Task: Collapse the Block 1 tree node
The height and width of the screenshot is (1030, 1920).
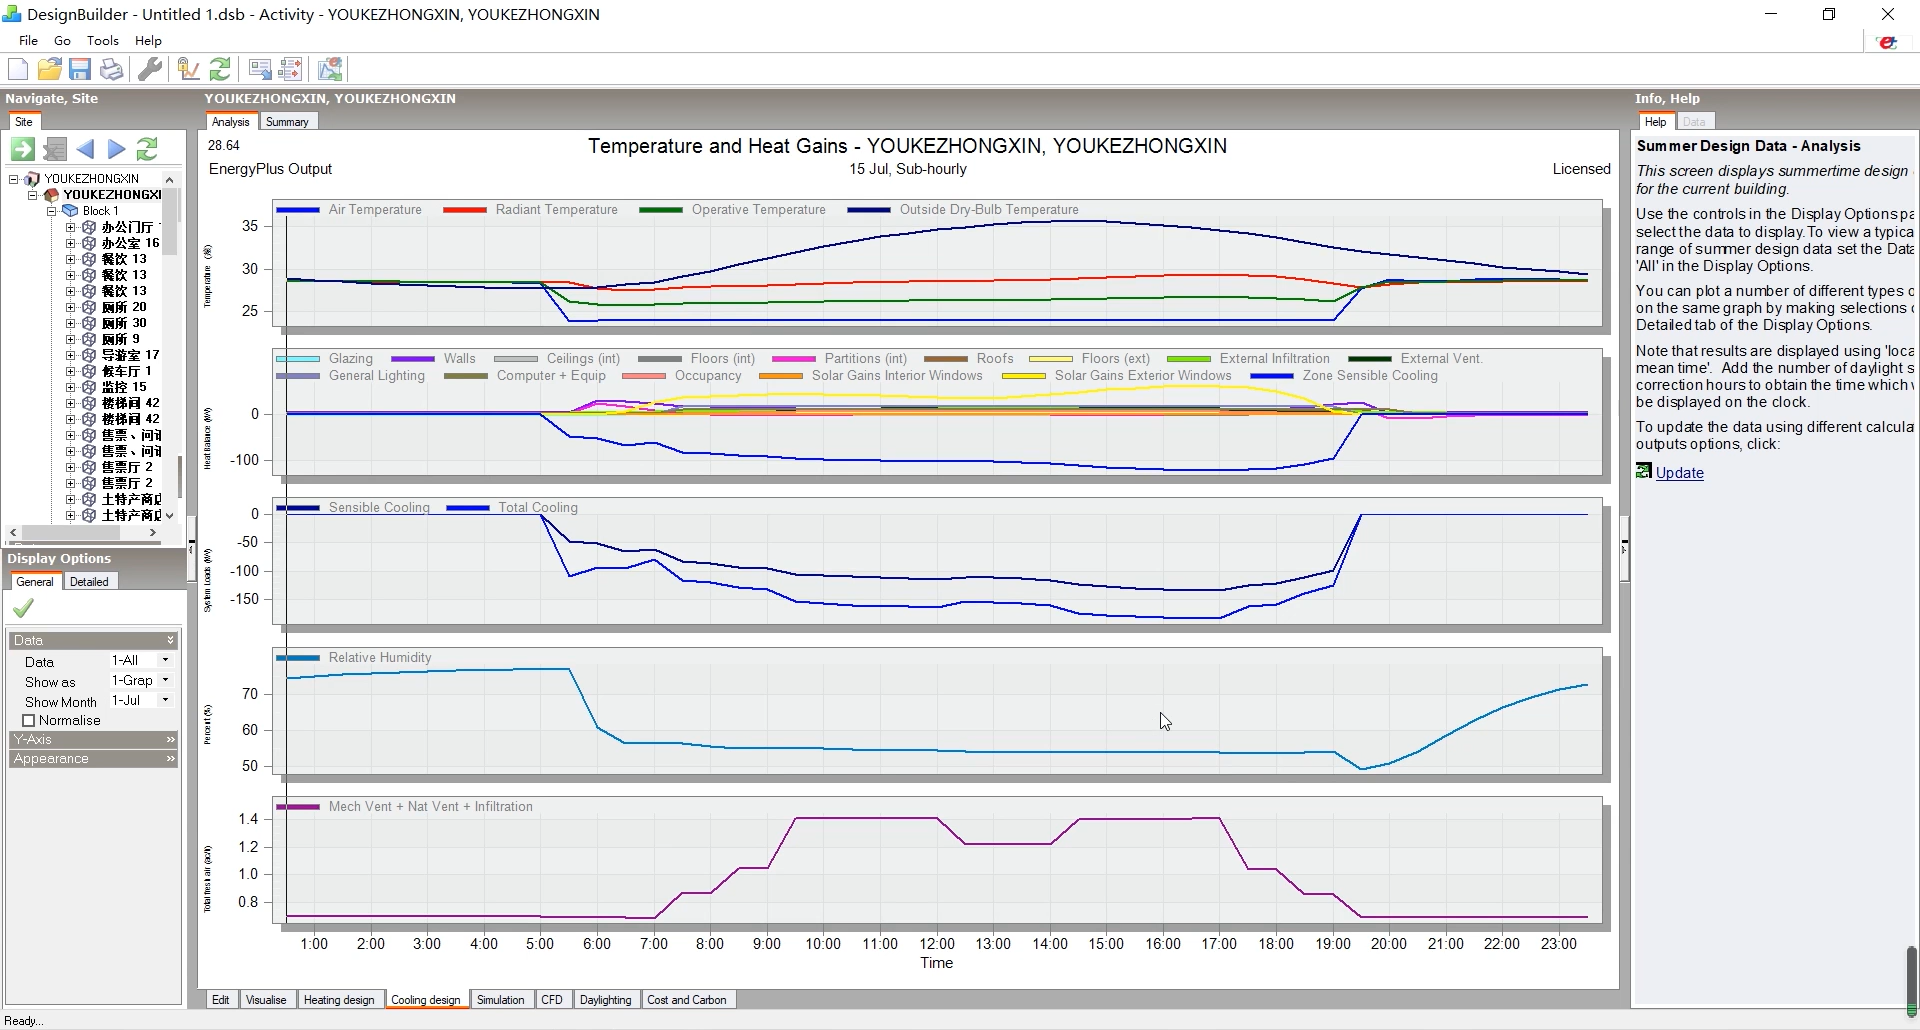Action: pyautogui.click(x=52, y=211)
